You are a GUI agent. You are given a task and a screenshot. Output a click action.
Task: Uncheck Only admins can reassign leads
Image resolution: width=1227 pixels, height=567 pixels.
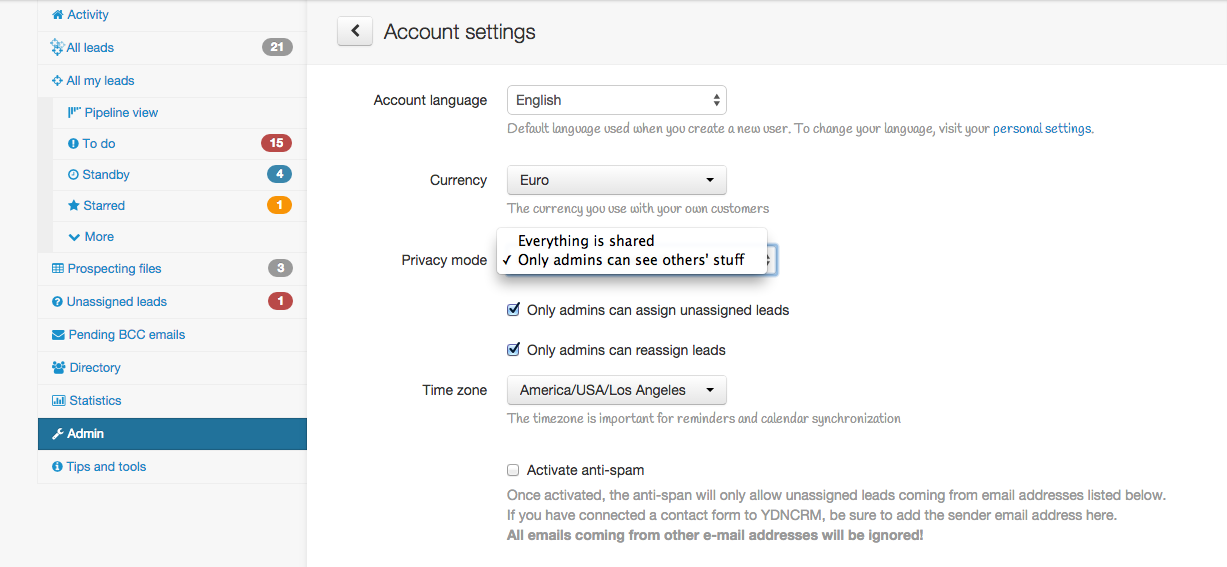(514, 350)
